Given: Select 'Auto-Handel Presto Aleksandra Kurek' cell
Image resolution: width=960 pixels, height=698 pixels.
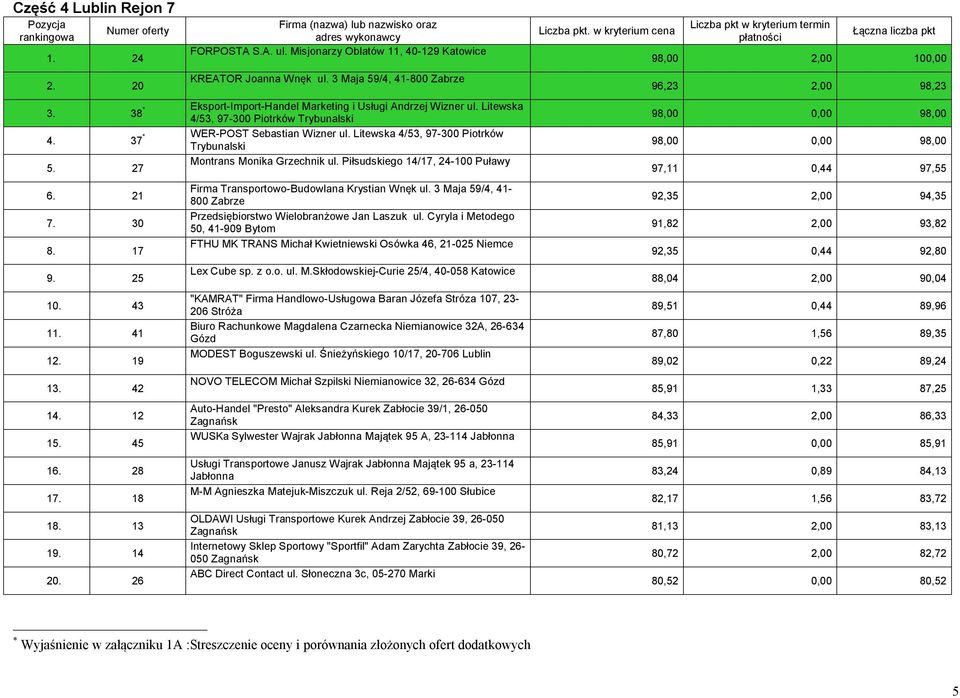Looking at the screenshot, I should 358,416.
